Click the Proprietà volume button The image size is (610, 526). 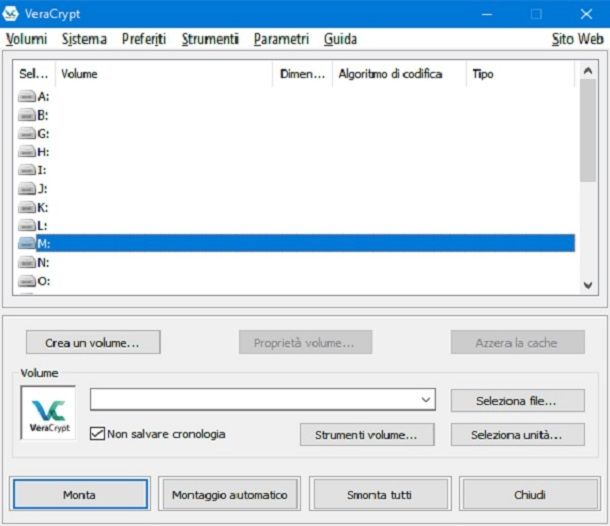(305, 342)
